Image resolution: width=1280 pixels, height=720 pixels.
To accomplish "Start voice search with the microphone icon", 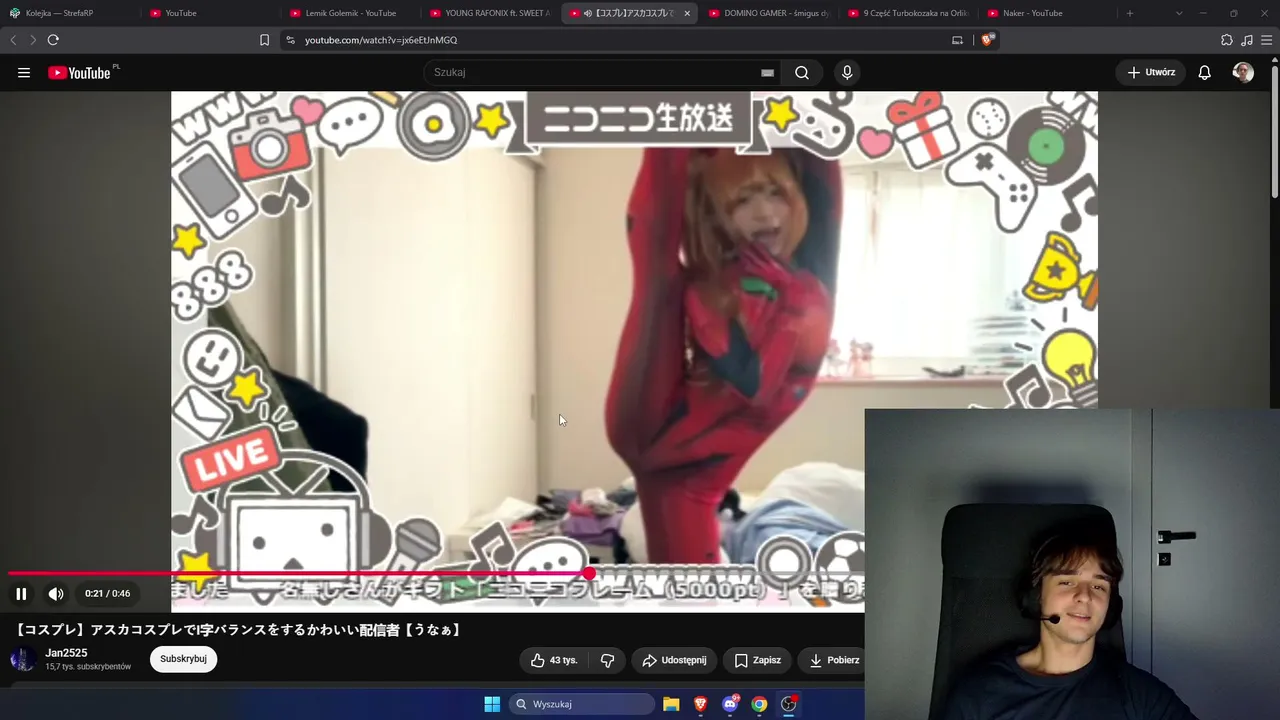I will point(847,72).
